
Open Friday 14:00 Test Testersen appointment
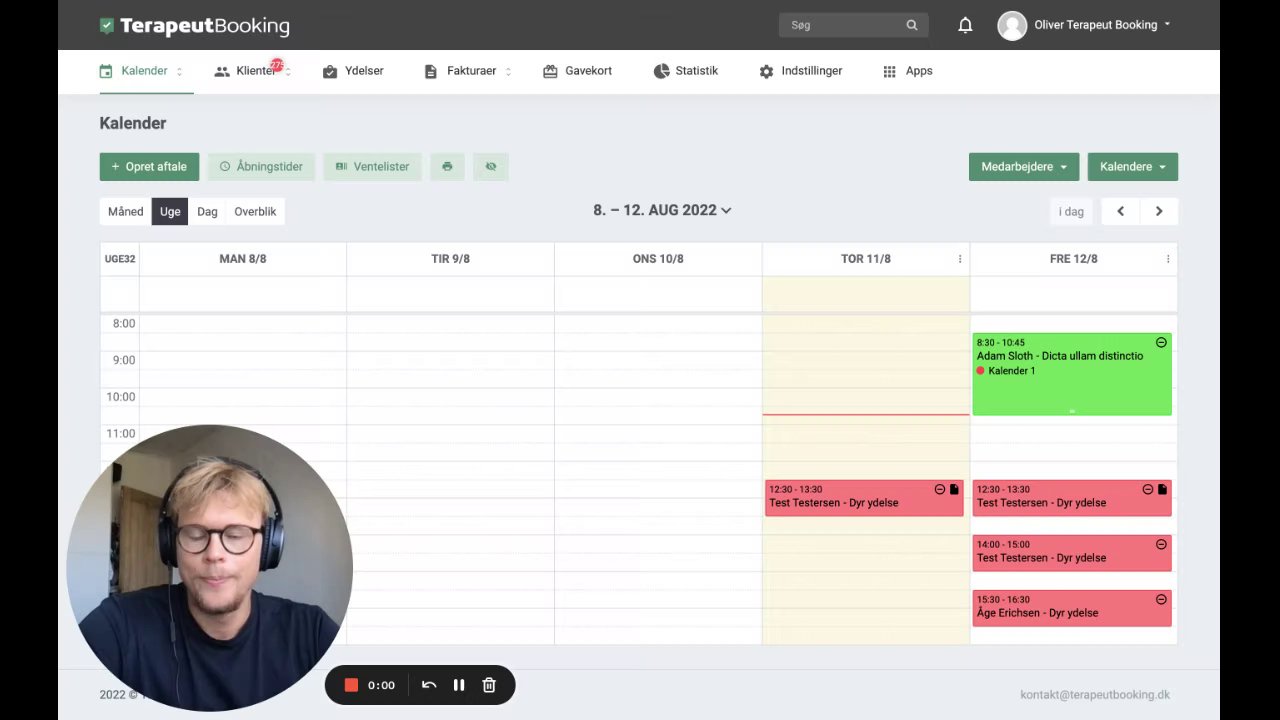point(1072,553)
